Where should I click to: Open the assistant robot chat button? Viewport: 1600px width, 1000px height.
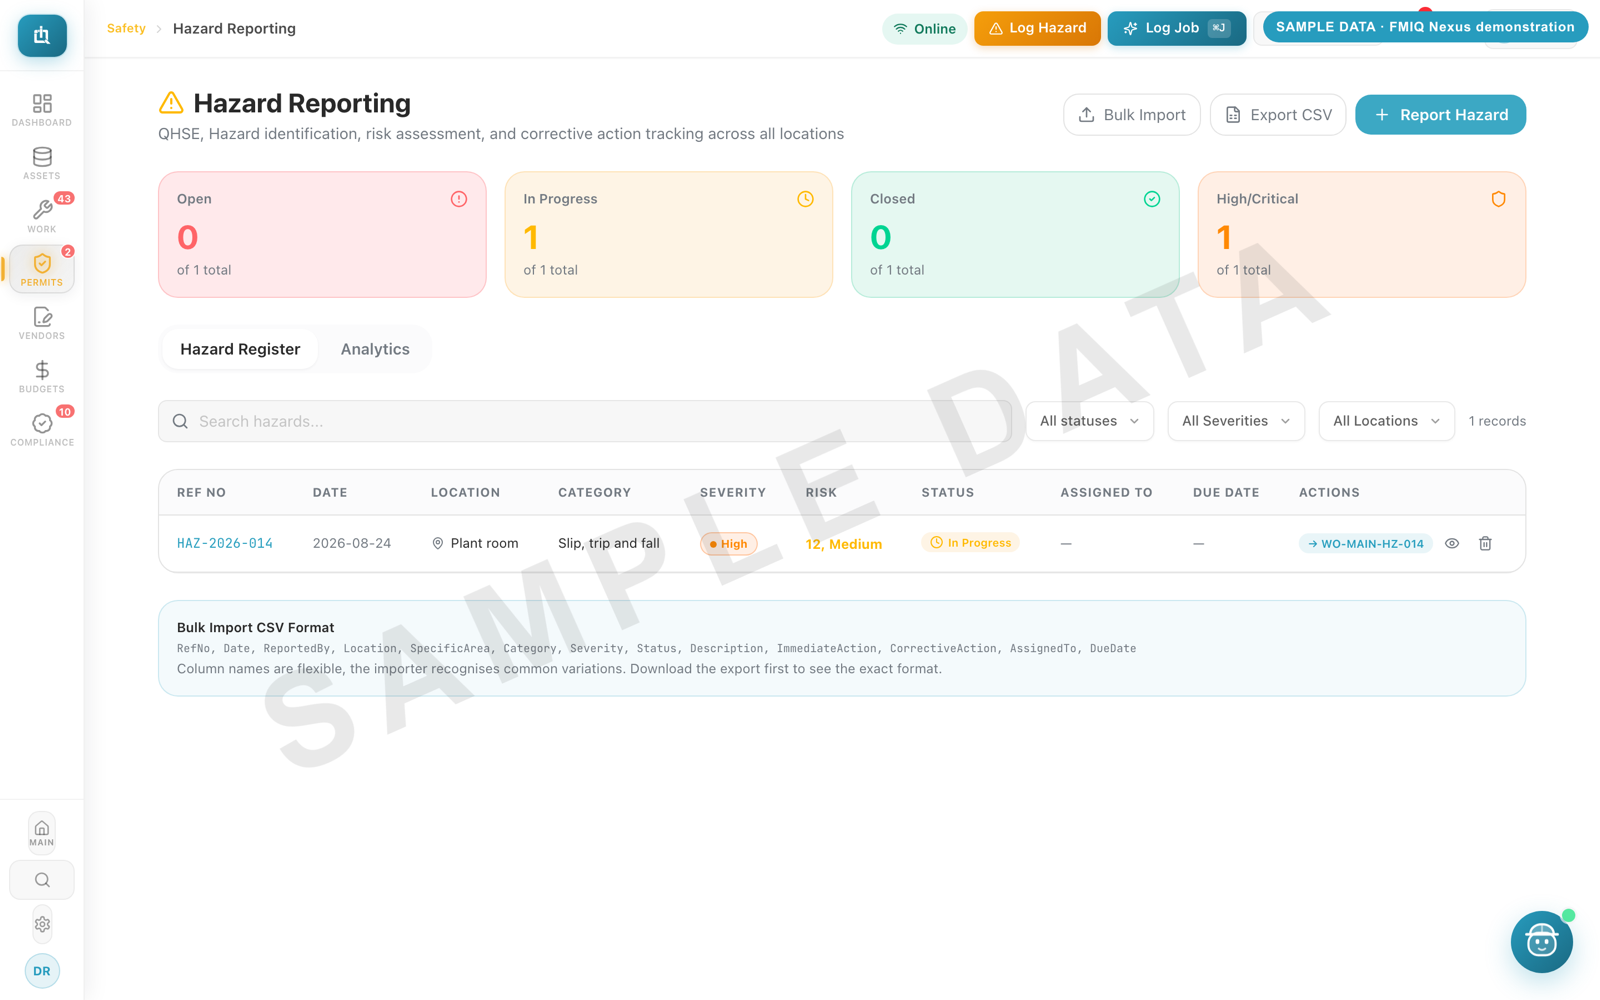1541,941
